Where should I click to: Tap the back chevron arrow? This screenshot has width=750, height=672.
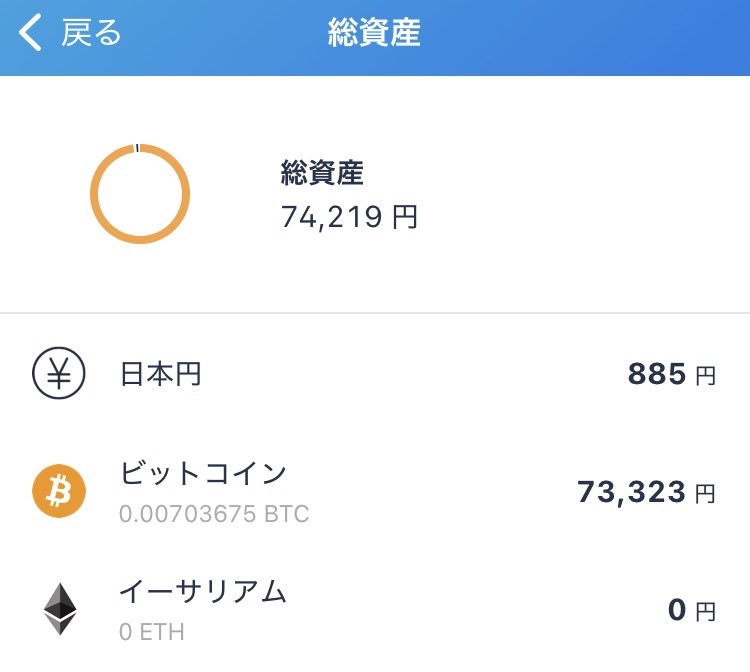[31, 33]
